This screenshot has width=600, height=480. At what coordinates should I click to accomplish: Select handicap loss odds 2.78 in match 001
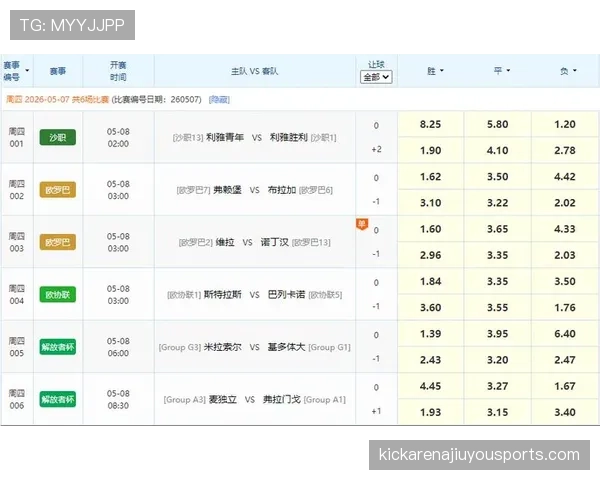565,150
